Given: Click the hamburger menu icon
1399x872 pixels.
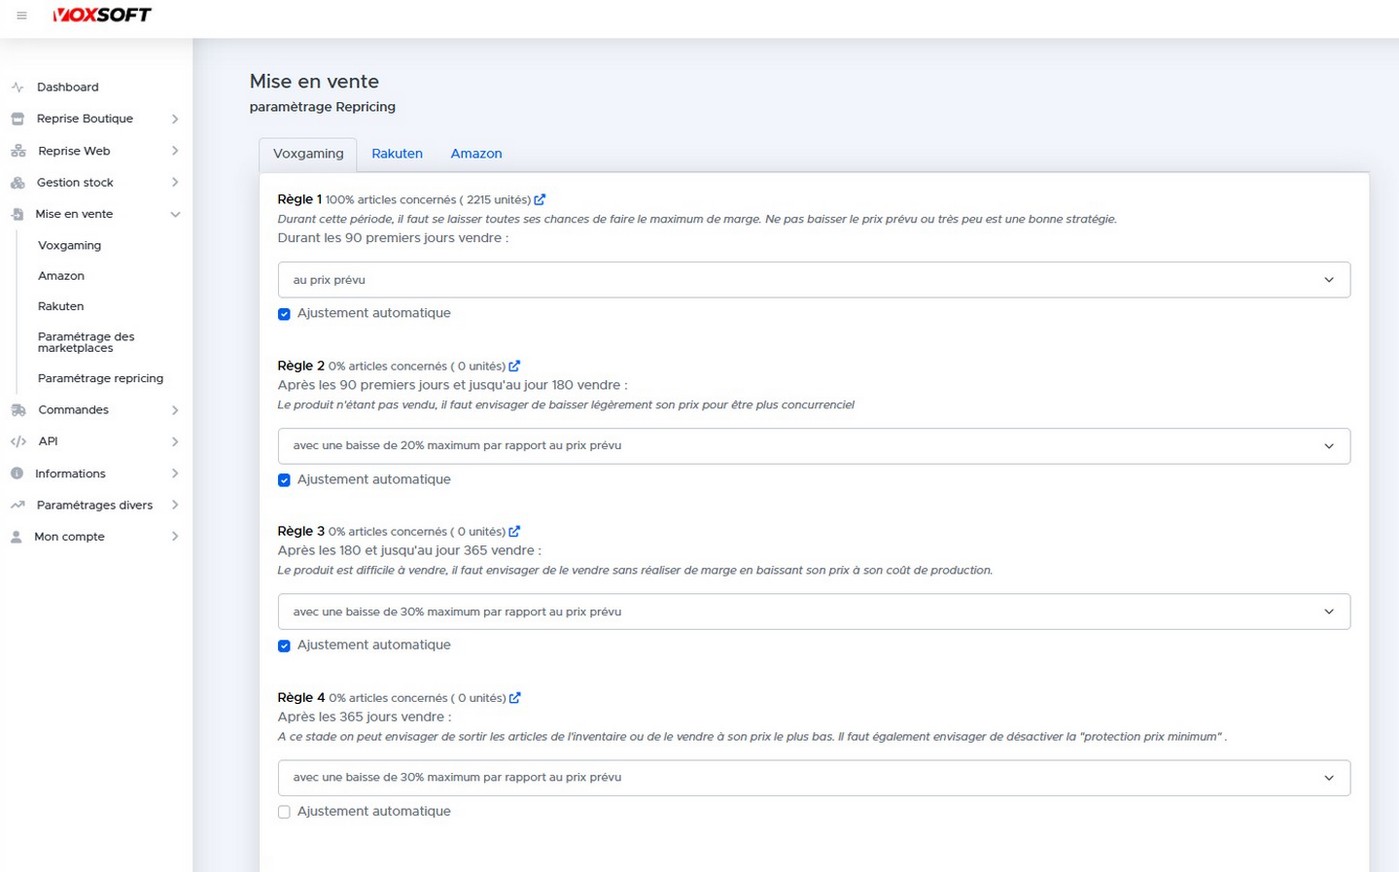Looking at the screenshot, I should [x=22, y=16].
